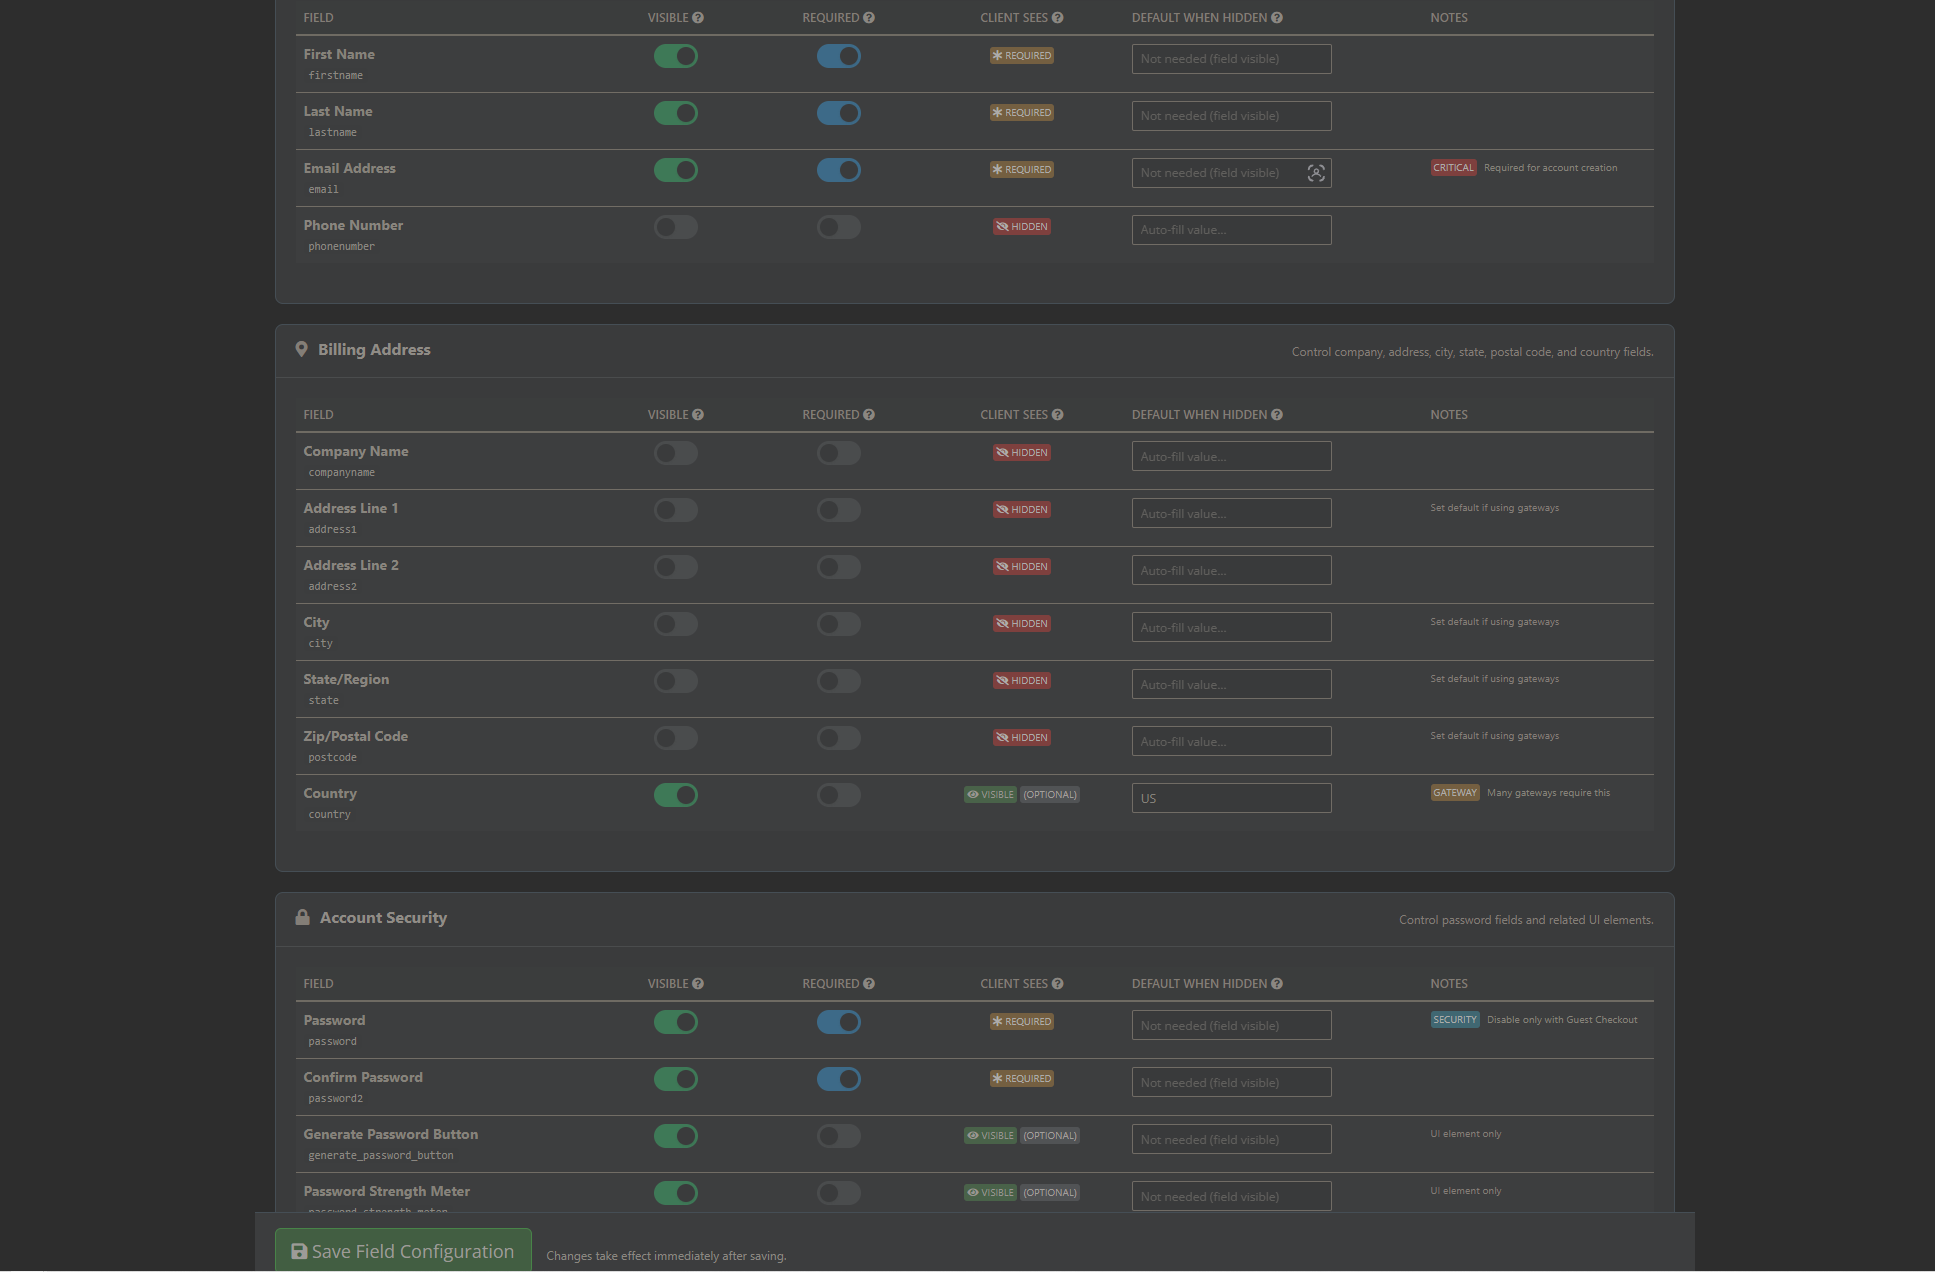Image resolution: width=1935 pixels, height=1272 pixels.
Task: Click the Required help icon in Account Security header
Action: (x=869, y=984)
